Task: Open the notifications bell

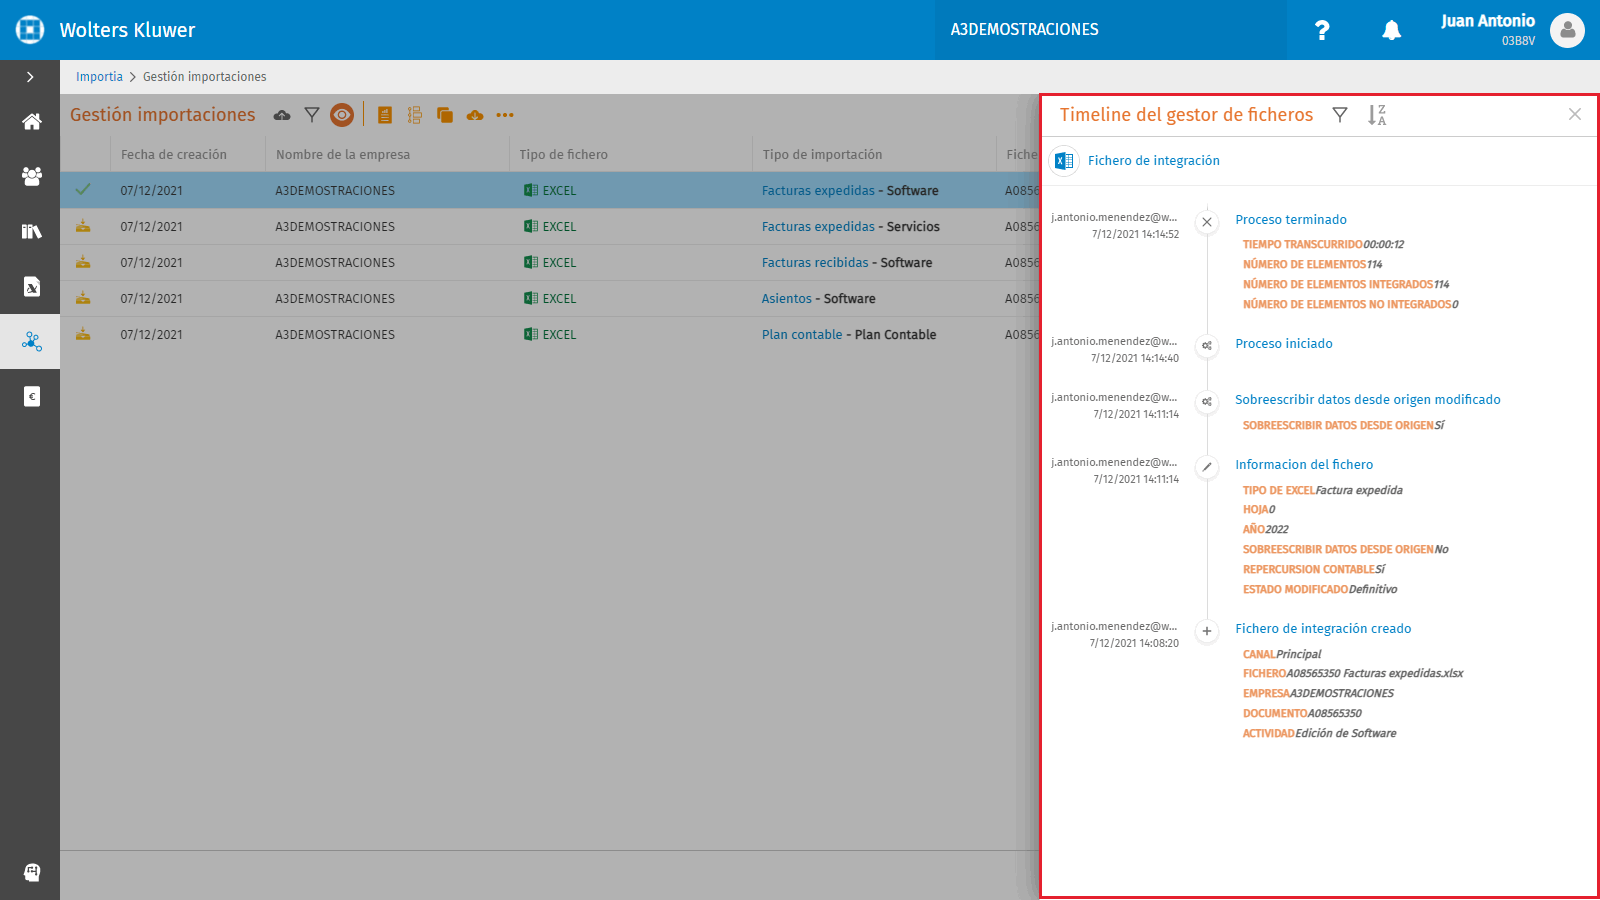Action: (x=1391, y=30)
